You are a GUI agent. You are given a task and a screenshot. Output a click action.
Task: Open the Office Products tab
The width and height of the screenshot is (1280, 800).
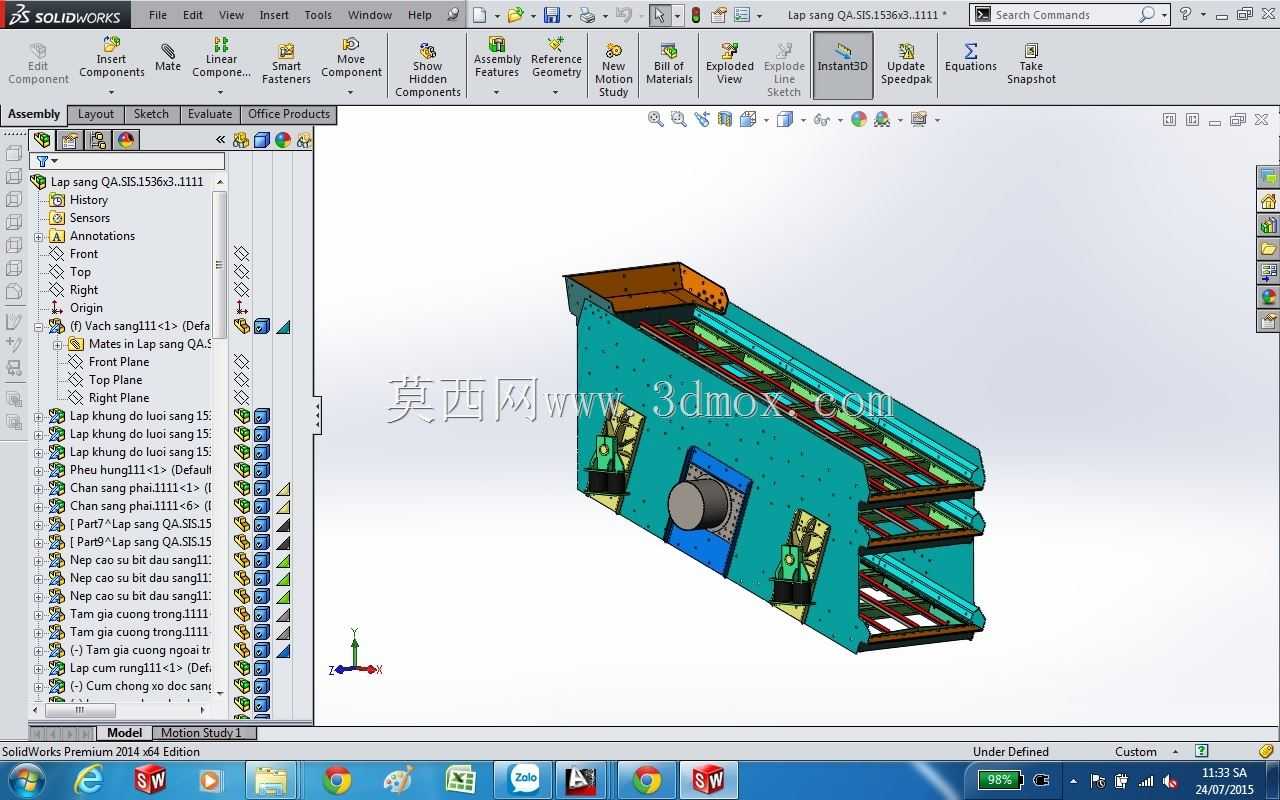click(x=289, y=114)
